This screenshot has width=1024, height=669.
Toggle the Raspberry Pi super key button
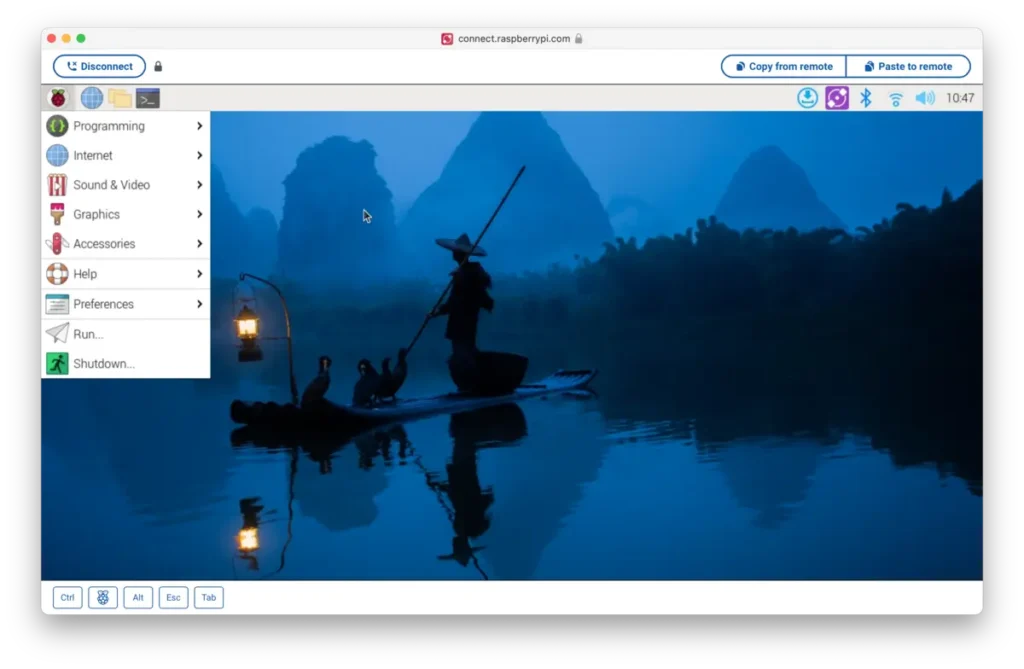(103, 597)
